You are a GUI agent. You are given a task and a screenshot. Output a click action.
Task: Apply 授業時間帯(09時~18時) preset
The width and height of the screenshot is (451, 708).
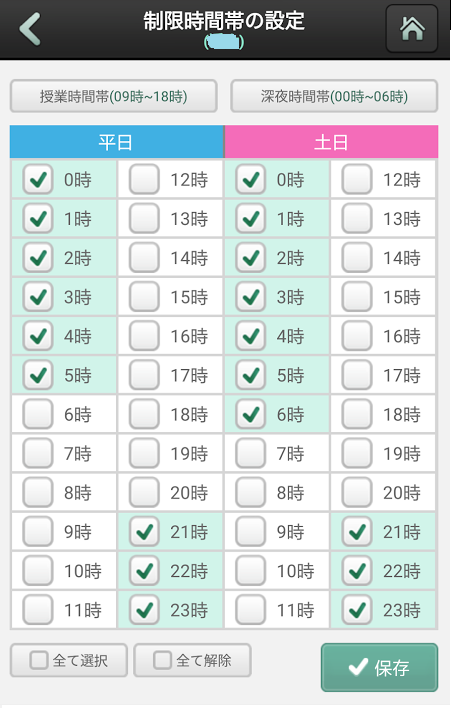(x=113, y=96)
